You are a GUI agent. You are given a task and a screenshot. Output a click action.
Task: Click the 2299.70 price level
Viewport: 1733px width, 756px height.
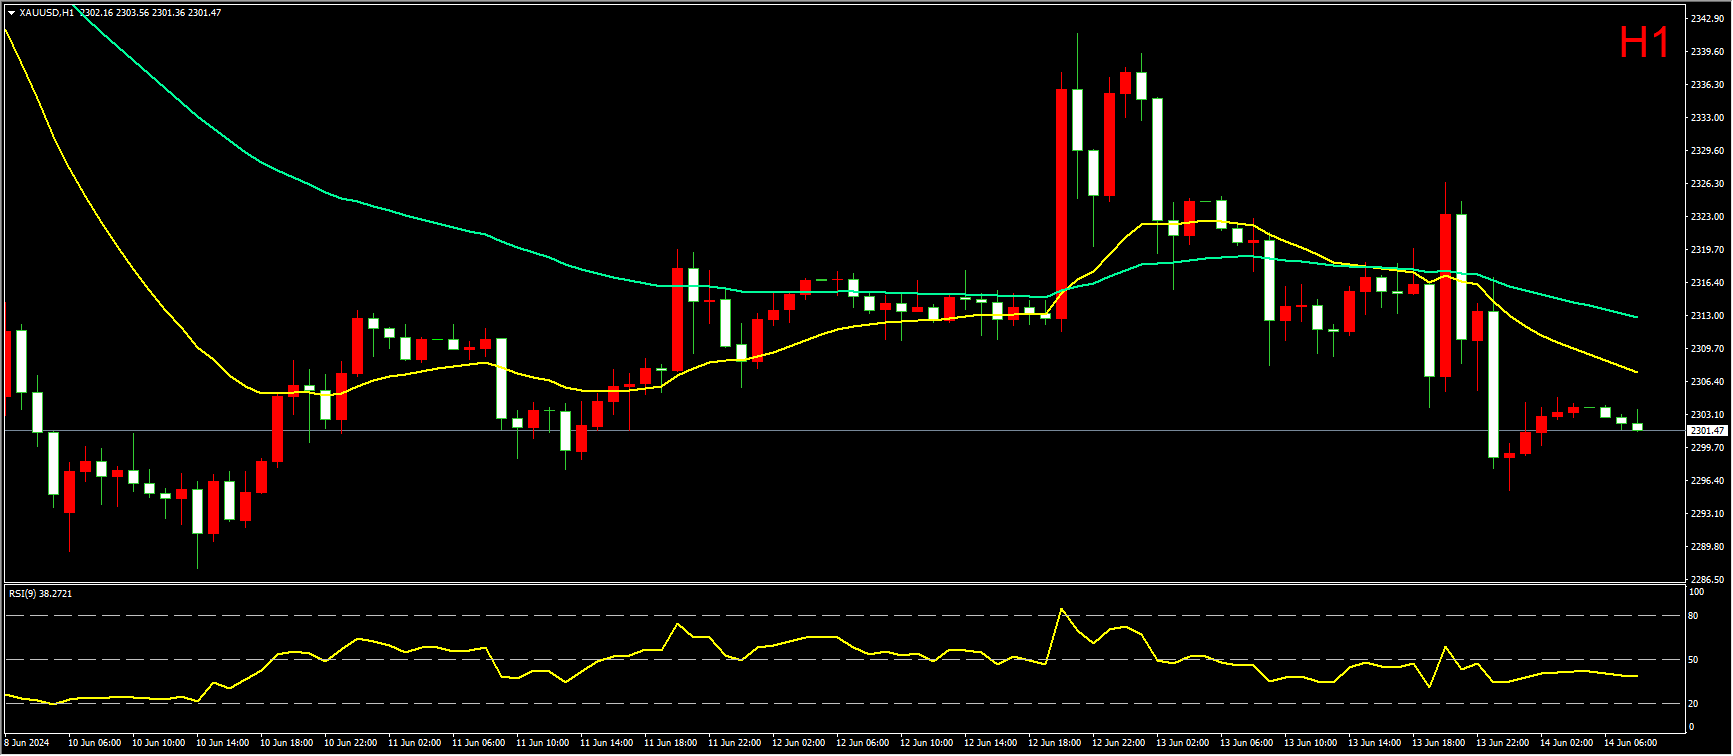click(x=1706, y=448)
